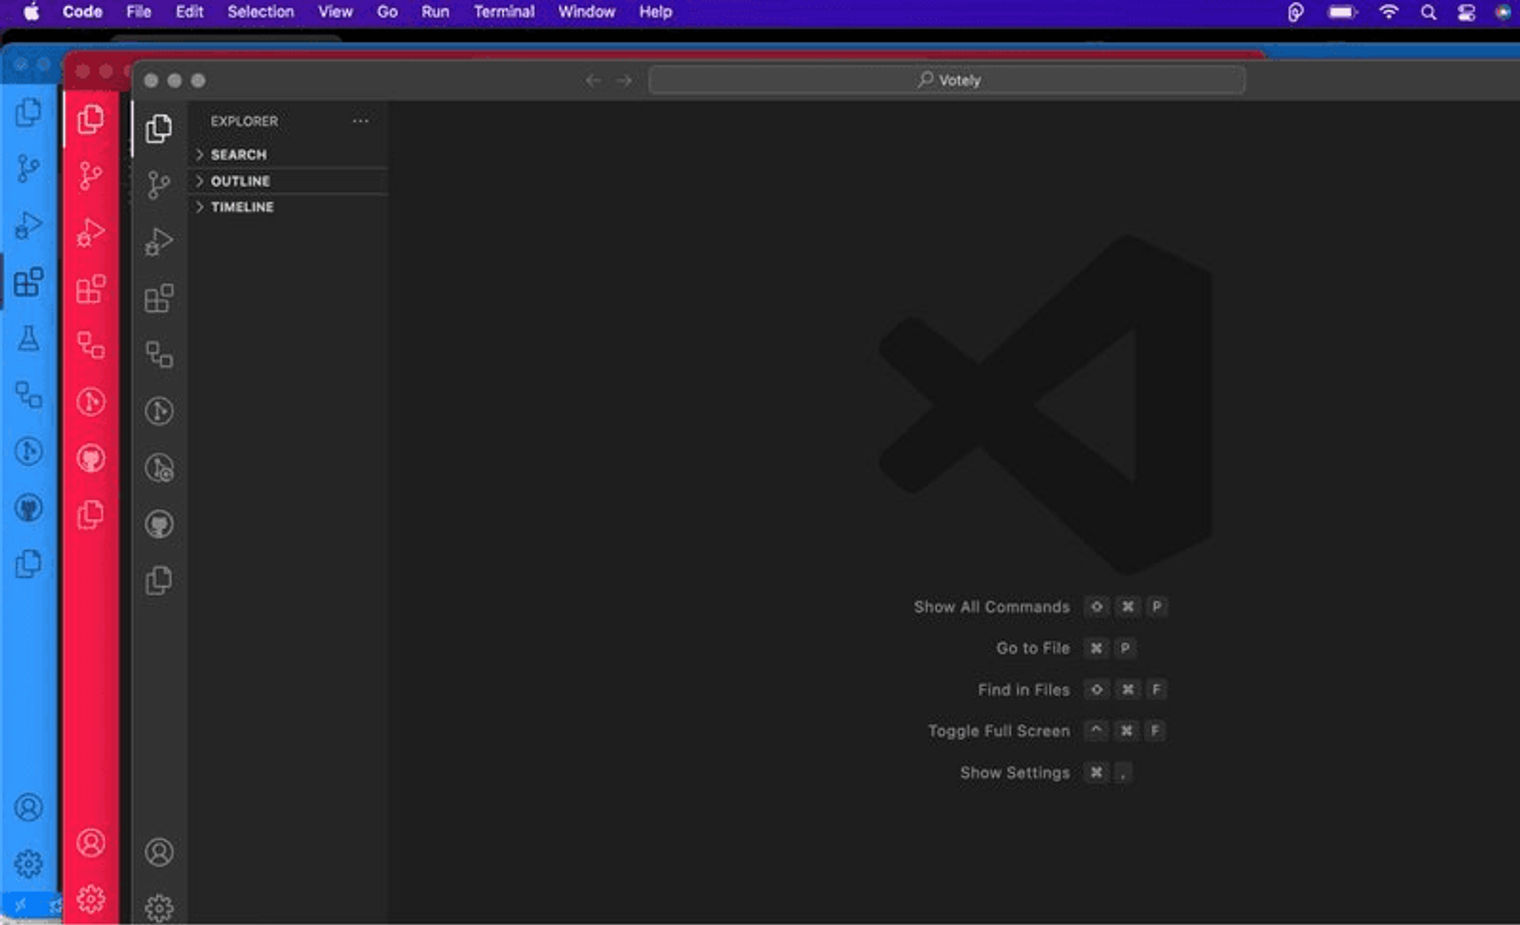Open the Edit menu

click(x=189, y=12)
